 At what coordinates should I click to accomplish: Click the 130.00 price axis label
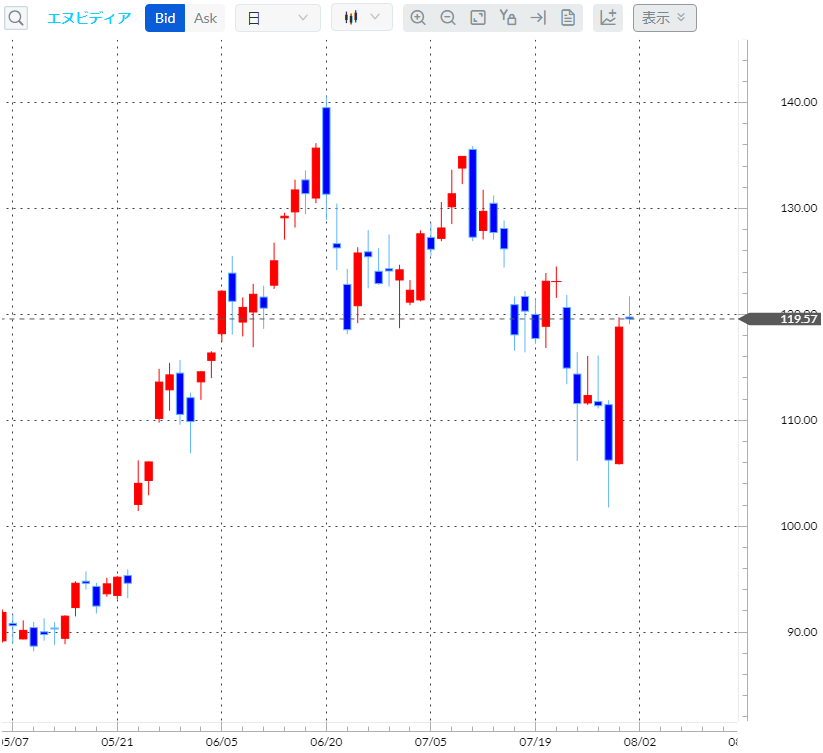pos(798,208)
